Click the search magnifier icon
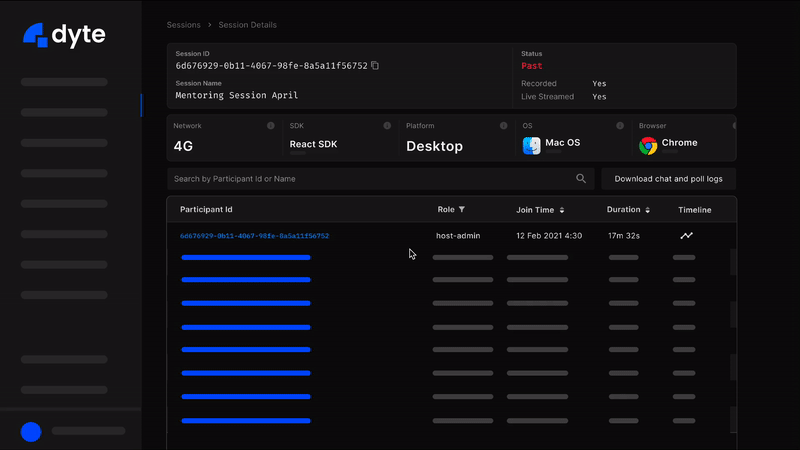Viewport: 800px width, 450px height. [x=581, y=179]
